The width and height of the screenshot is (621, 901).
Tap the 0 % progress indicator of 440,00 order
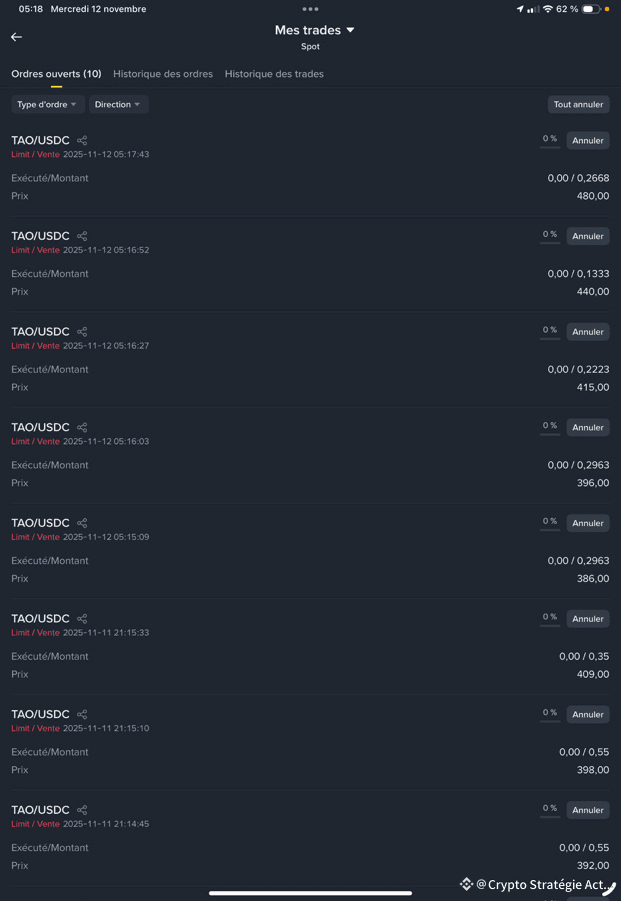[x=550, y=236]
